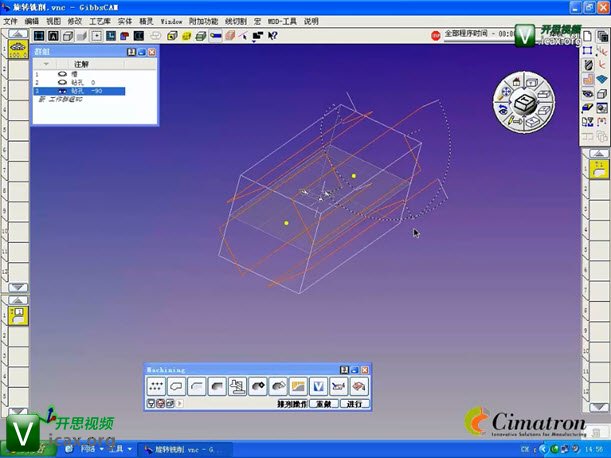Screen dimensions: 611x458
Task: Select row 2 钻孔 0 in group list
Action: (79, 82)
